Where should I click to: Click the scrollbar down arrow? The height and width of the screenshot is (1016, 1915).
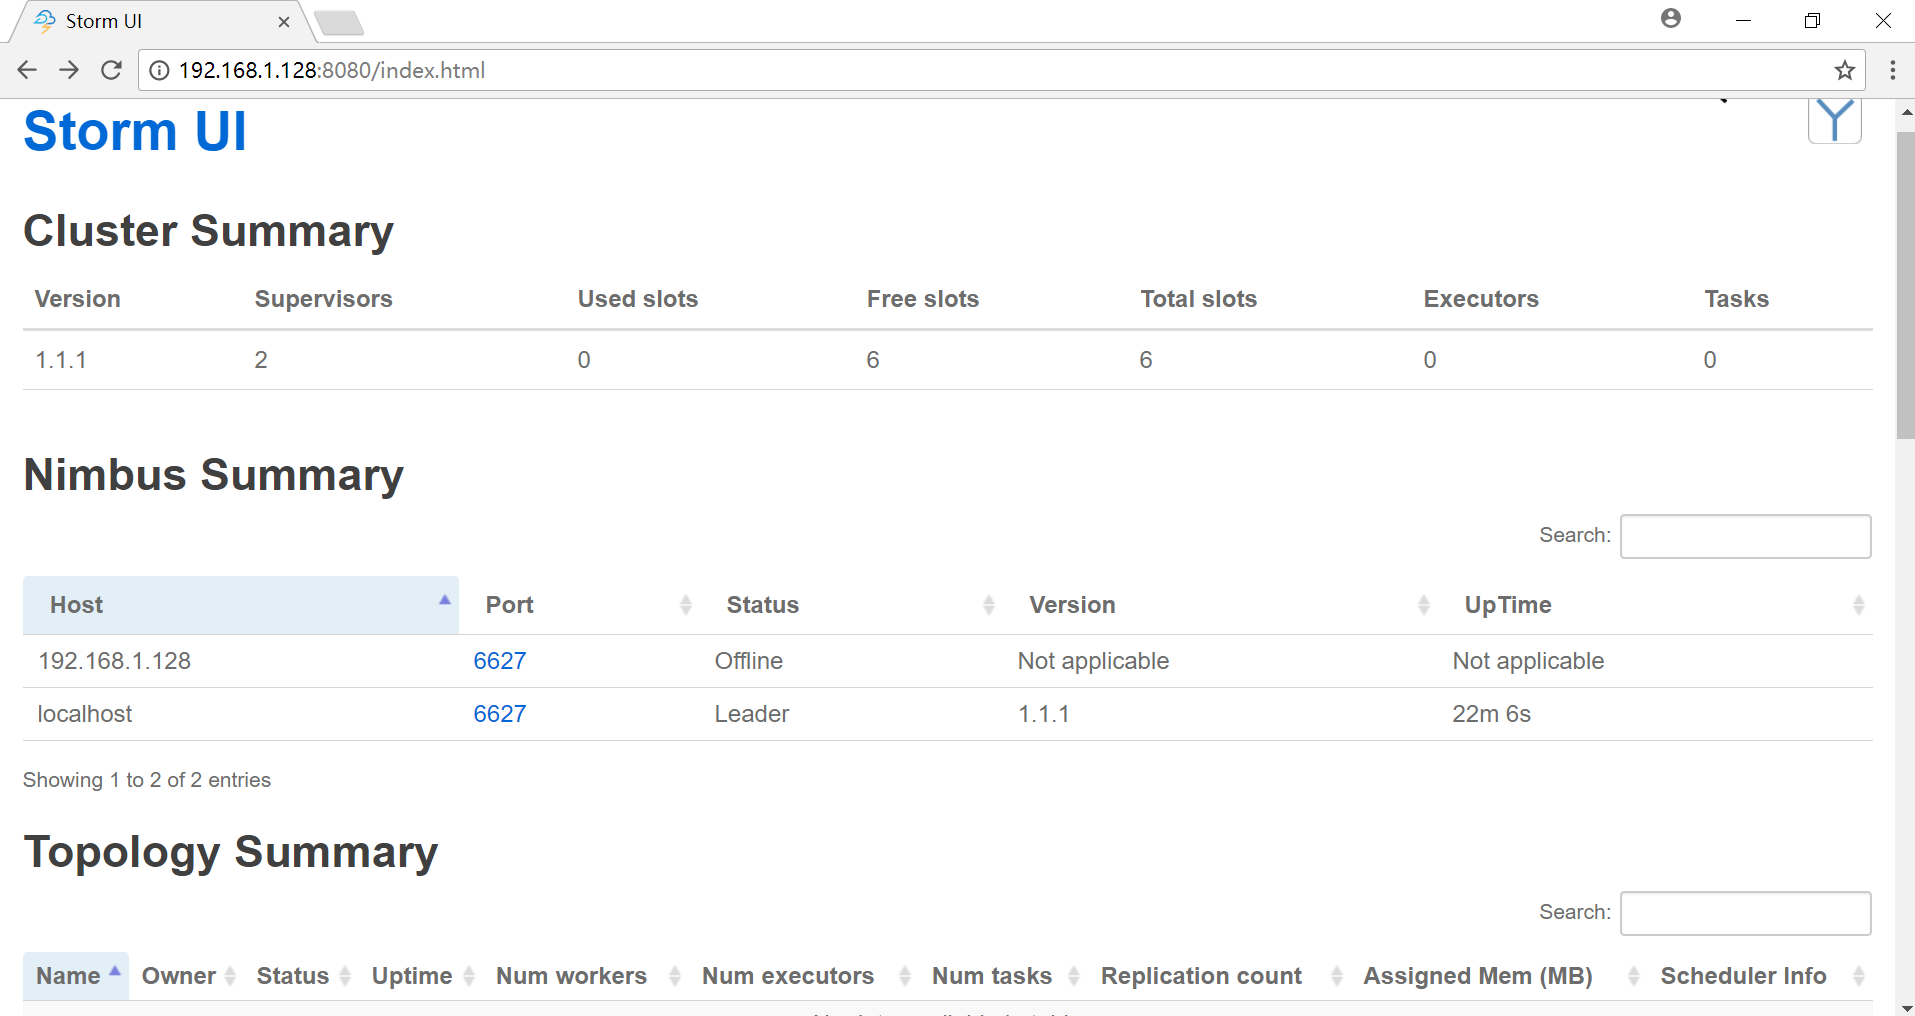click(x=1905, y=1007)
